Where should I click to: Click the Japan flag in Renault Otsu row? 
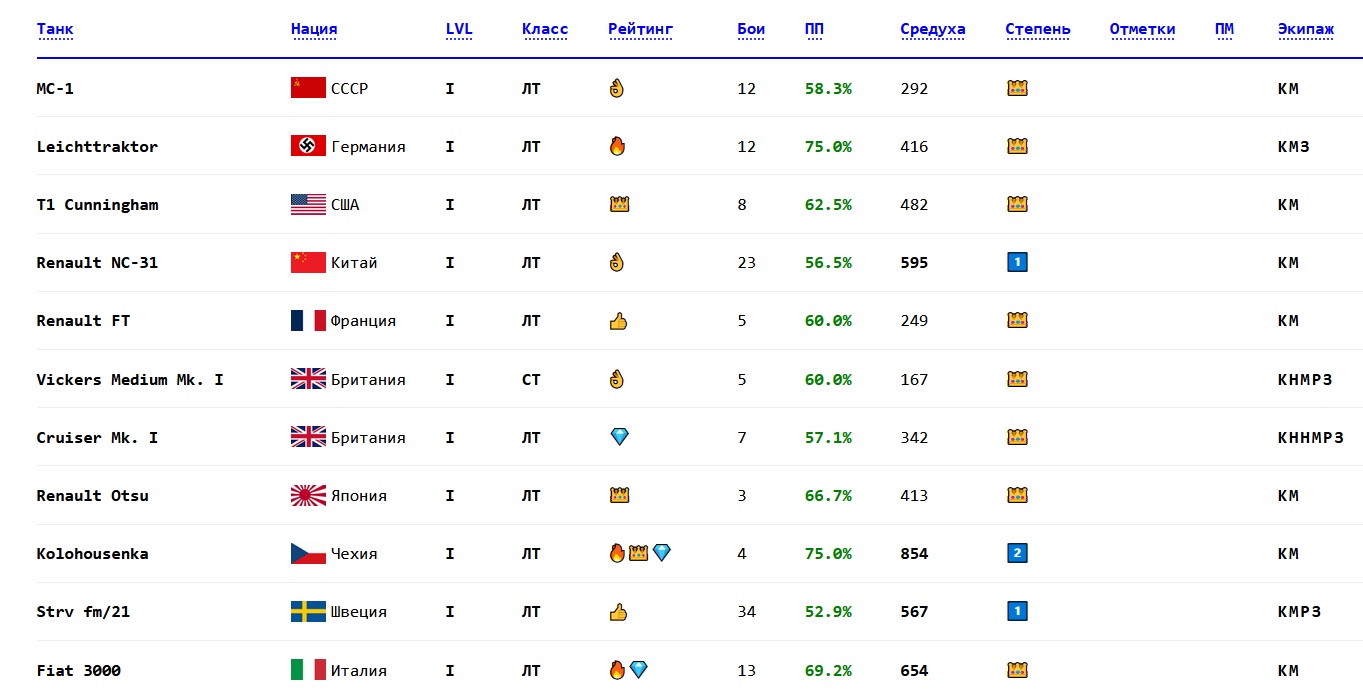tap(308, 495)
